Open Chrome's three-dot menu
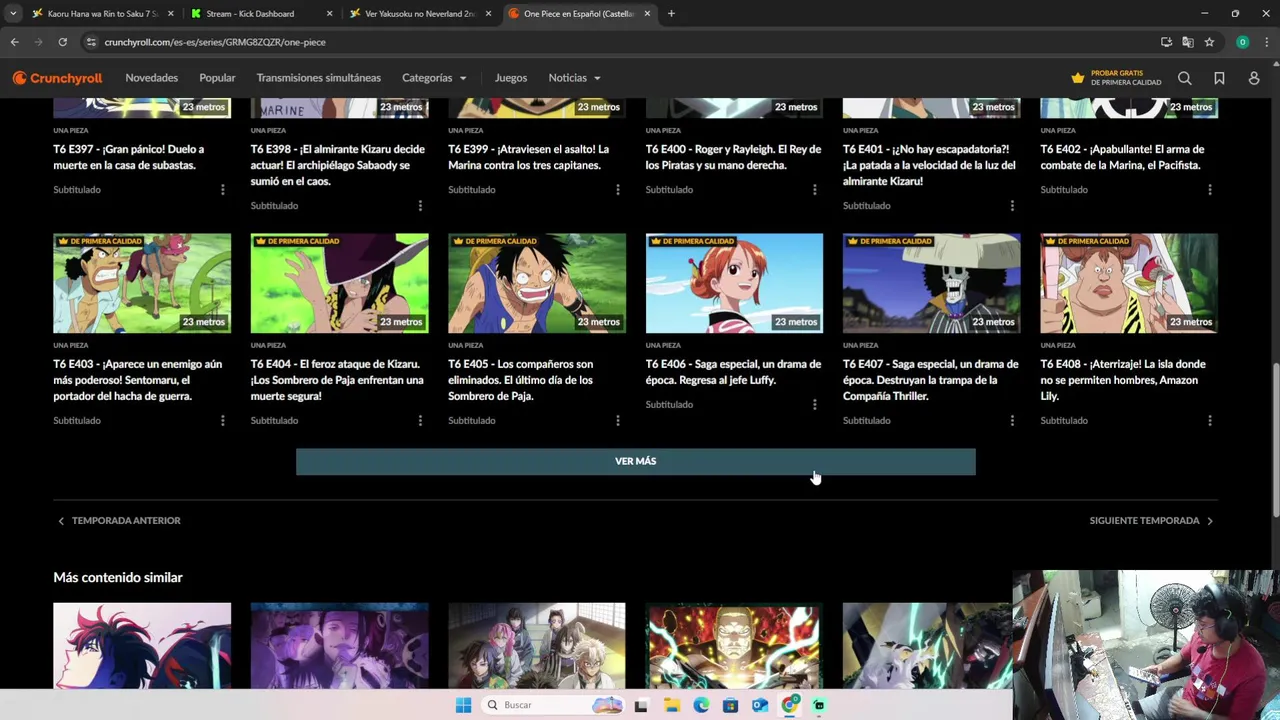 click(x=1266, y=42)
